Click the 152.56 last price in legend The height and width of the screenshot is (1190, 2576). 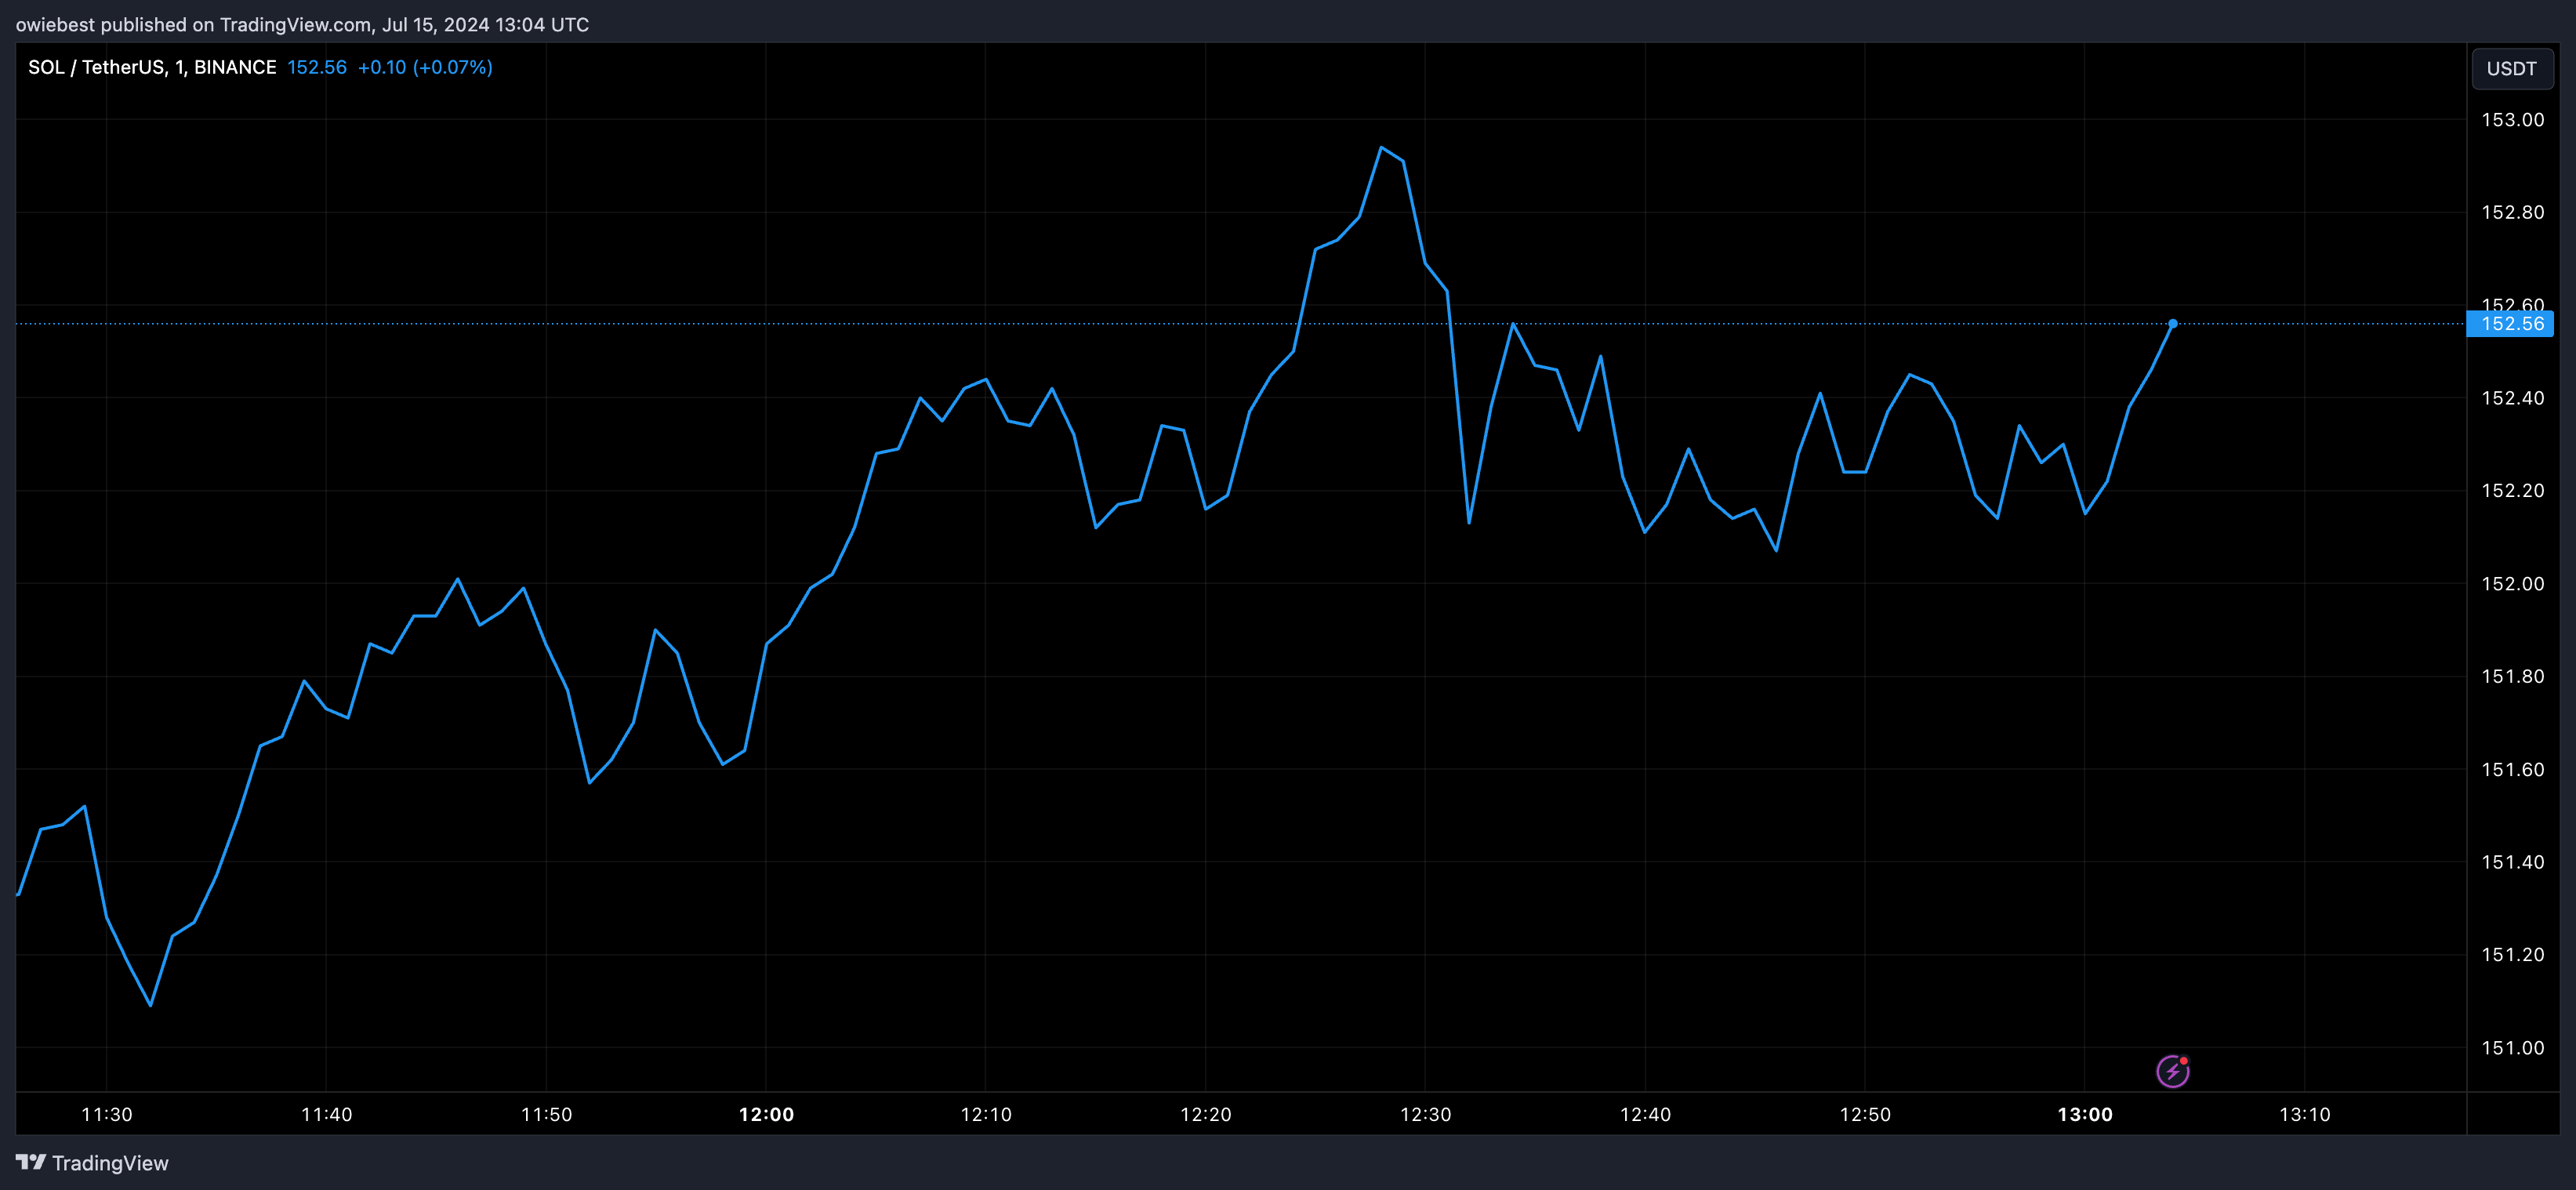pyautogui.click(x=317, y=67)
